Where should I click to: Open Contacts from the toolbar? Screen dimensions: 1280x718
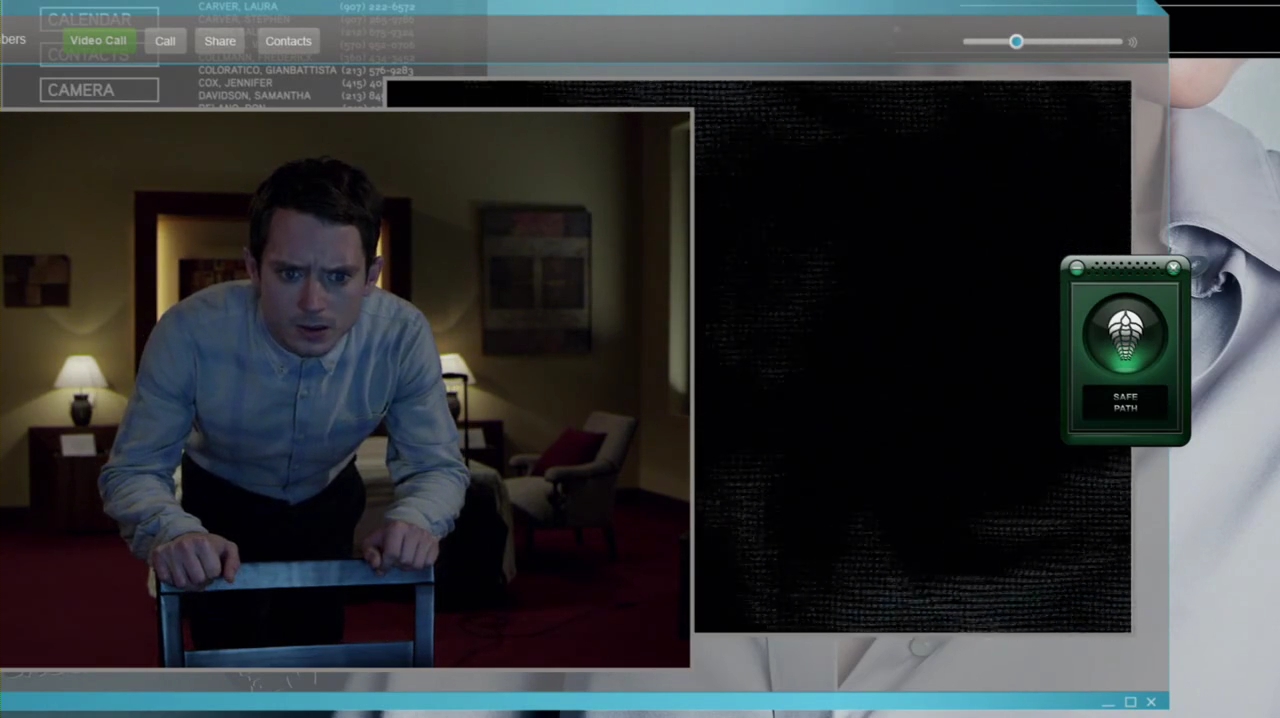(x=288, y=41)
